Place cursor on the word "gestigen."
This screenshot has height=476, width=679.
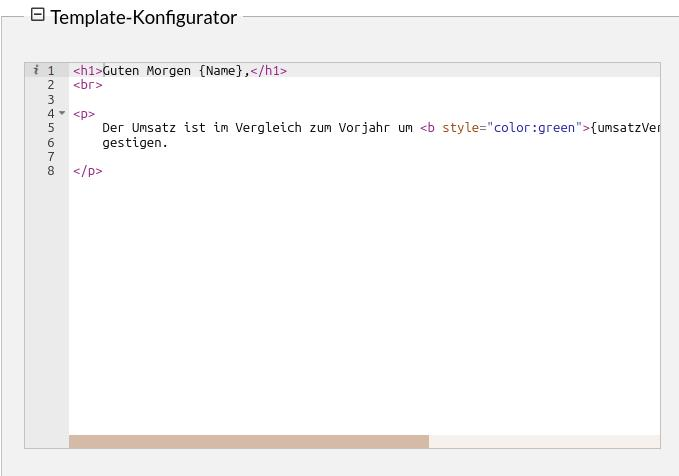(x=135, y=142)
